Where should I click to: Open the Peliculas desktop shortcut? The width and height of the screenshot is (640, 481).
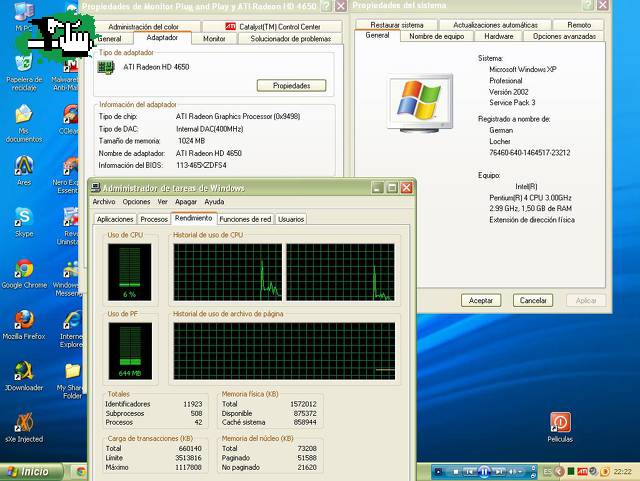tap(560, 427)
